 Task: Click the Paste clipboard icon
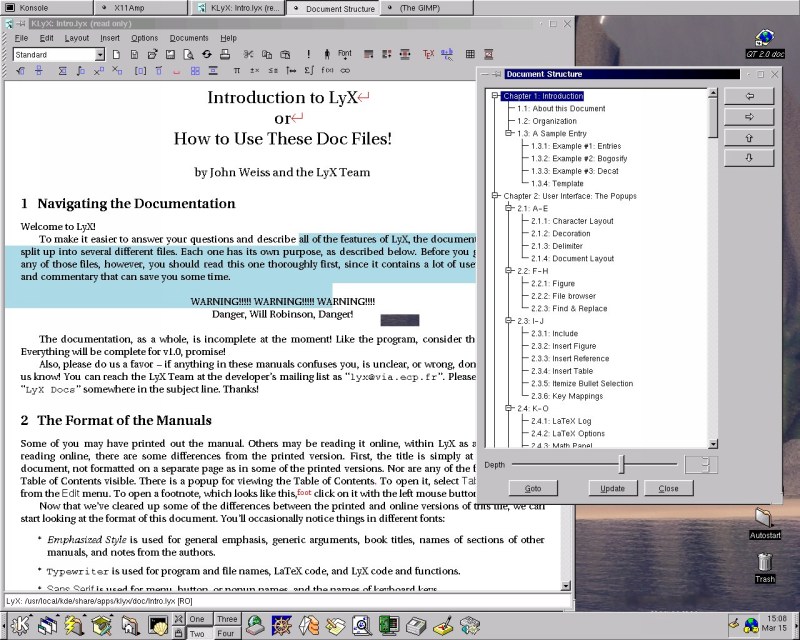coord(285,54)
